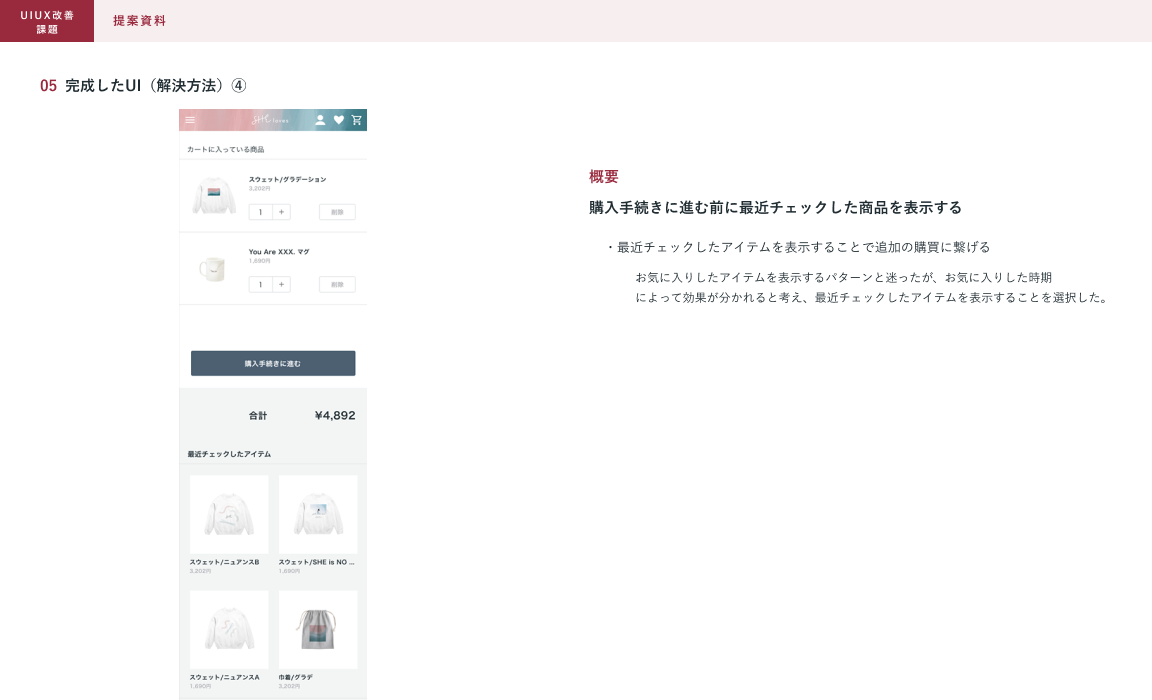Screen dimensions: 1152x700
Task: View the スウェット/ニュアンスA product image
Action: tap(229, 629)
